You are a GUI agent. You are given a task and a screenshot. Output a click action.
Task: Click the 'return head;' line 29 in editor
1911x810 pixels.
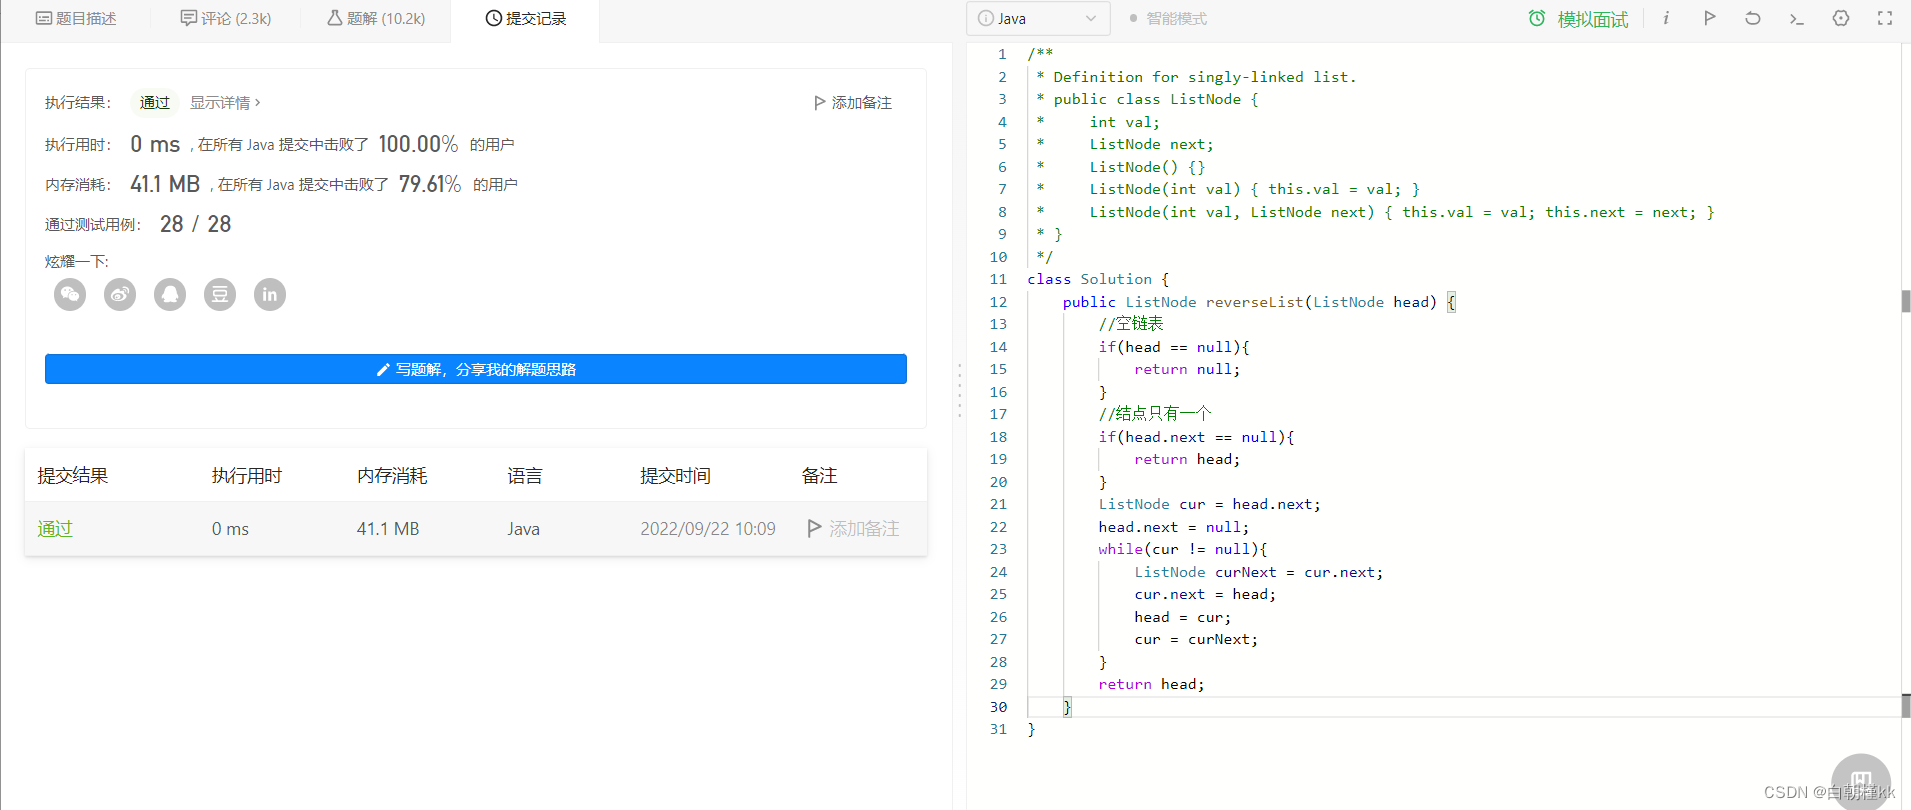point(1151,684)
